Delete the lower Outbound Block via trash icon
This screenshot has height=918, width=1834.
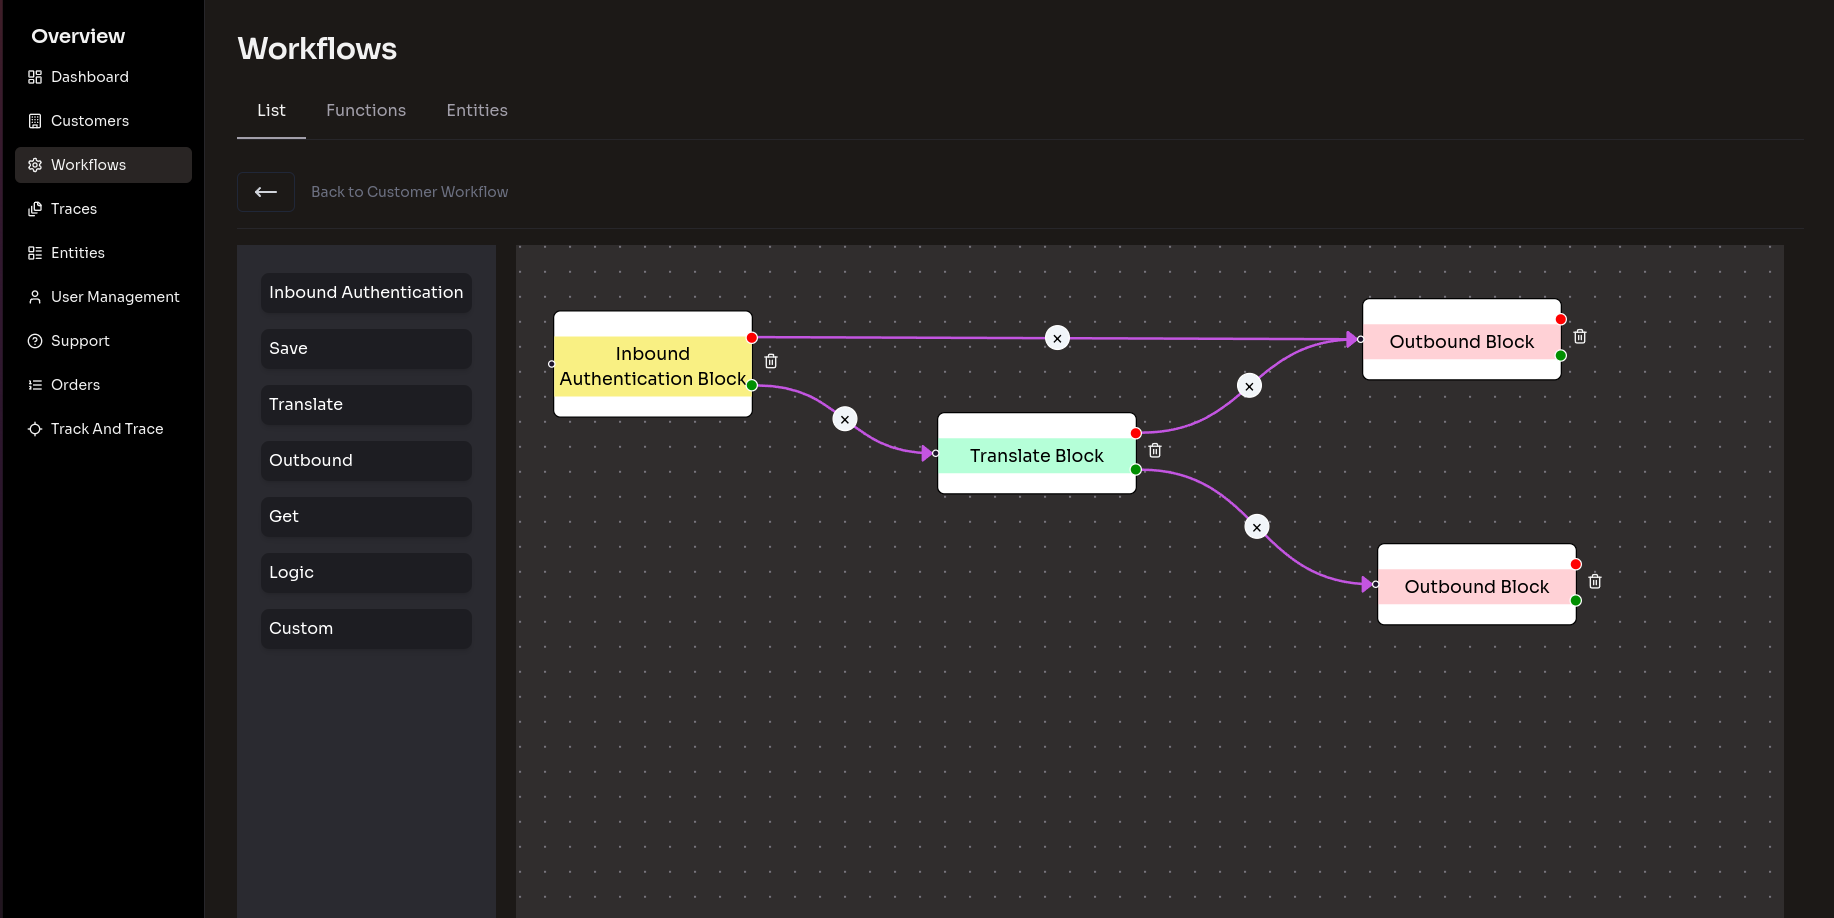pos(1595,581)
